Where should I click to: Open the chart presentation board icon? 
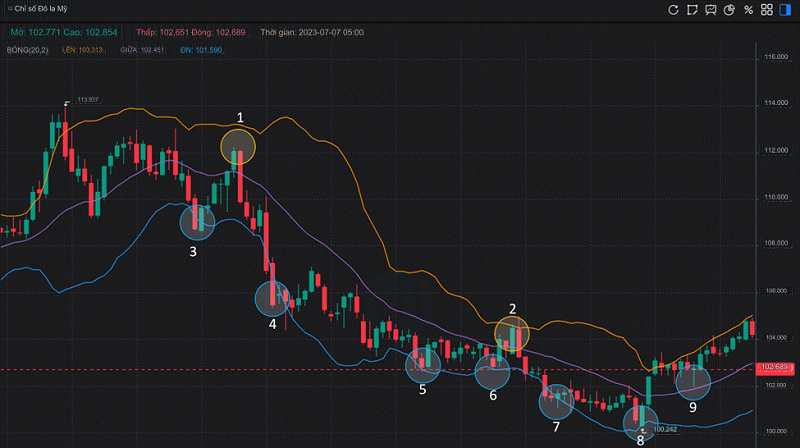point(711,10)
